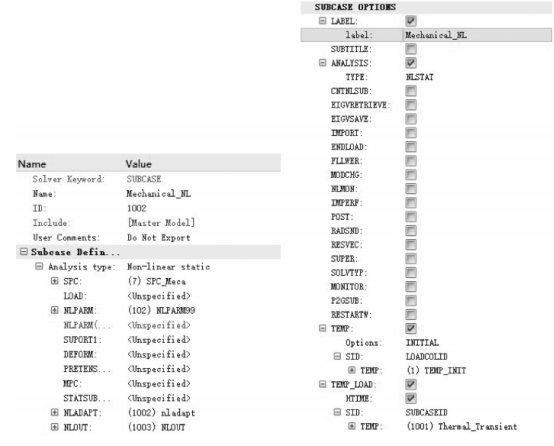Collapse the LABEL option group
554x446 pixels.
pyautogui.click(x=322, y=20)
